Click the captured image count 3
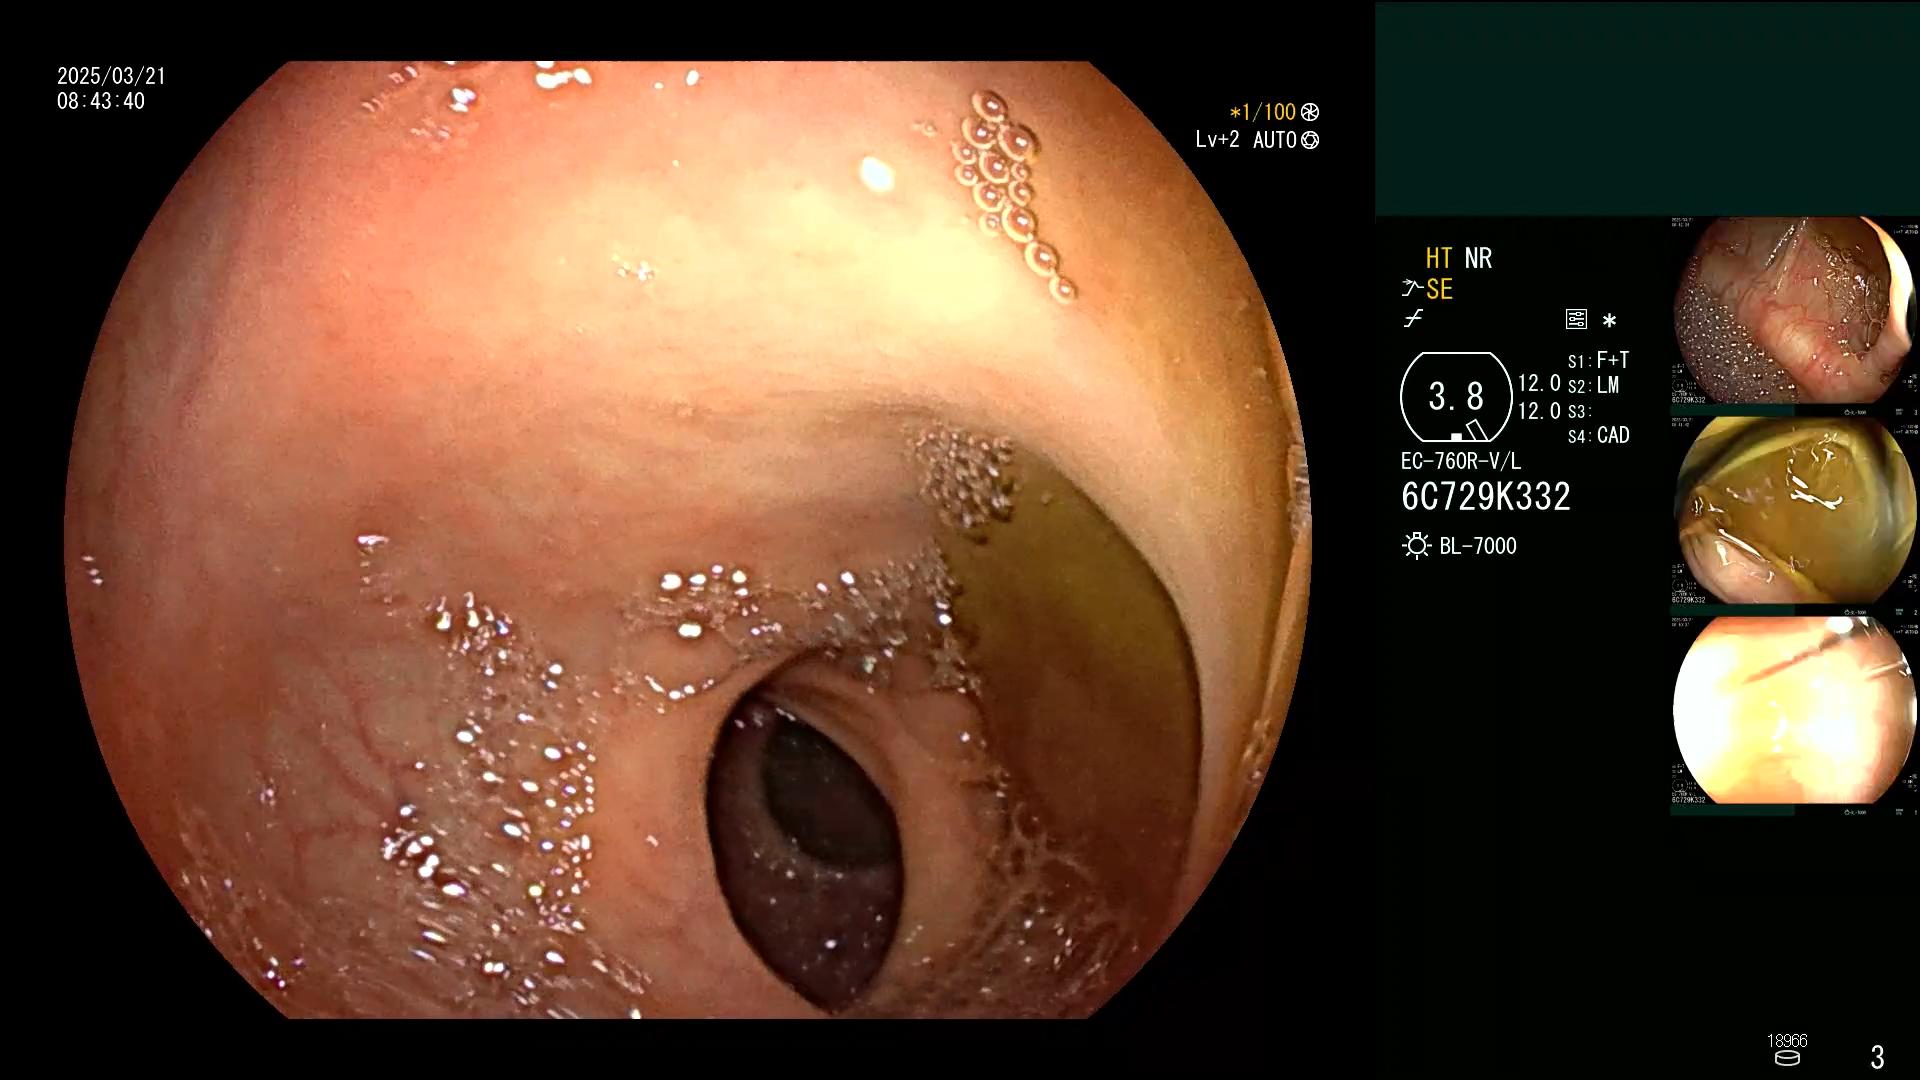This screenshot has height=1080, width=1920. click(1877, 1057)
